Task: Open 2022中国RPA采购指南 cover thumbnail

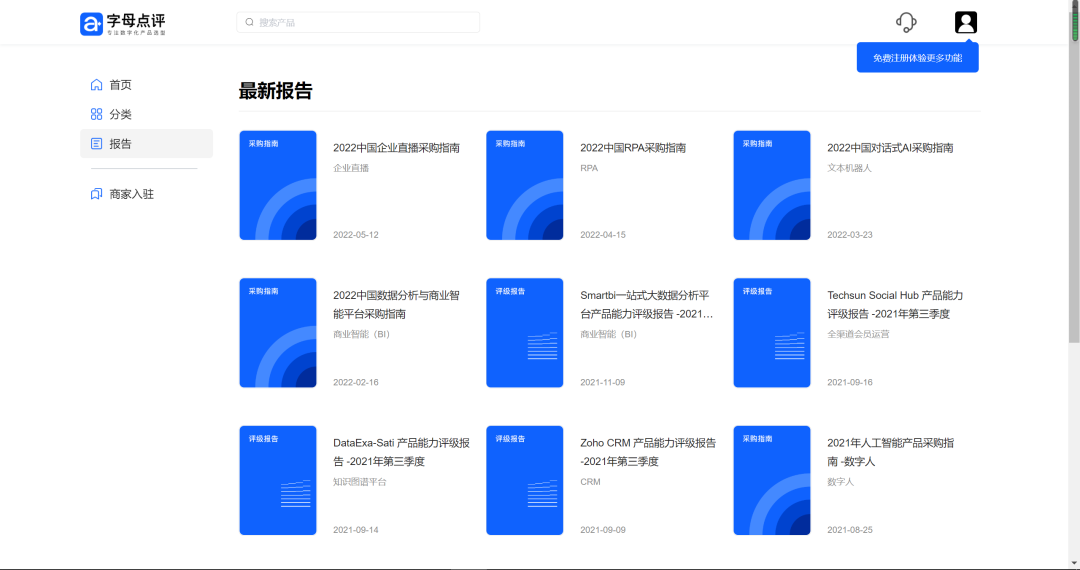Action: tap(525, 185)
